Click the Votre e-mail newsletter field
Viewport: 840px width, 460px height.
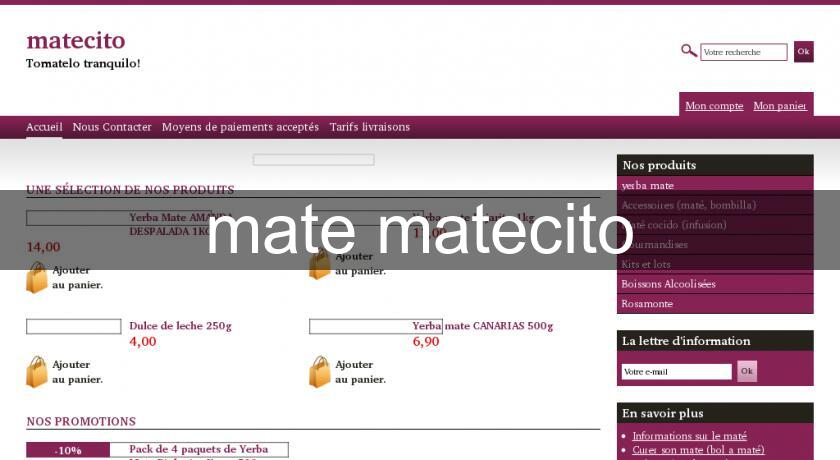pyautogui.click(x=676, y=372)
